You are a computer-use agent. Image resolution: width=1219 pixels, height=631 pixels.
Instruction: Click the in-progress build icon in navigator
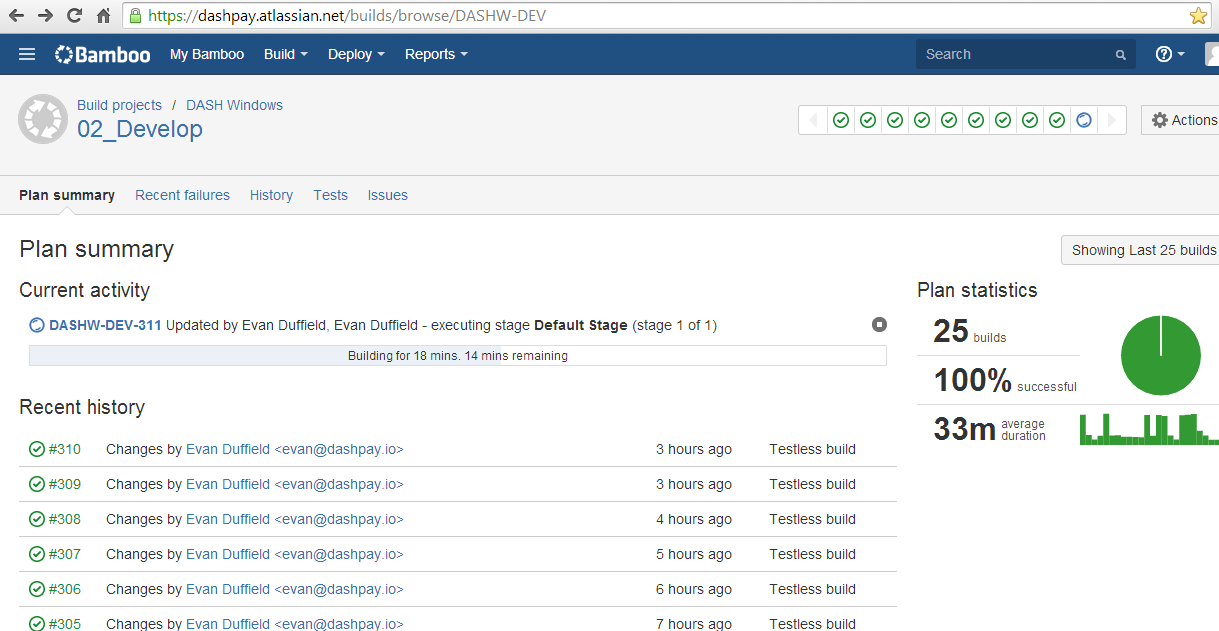[1084, 120]
